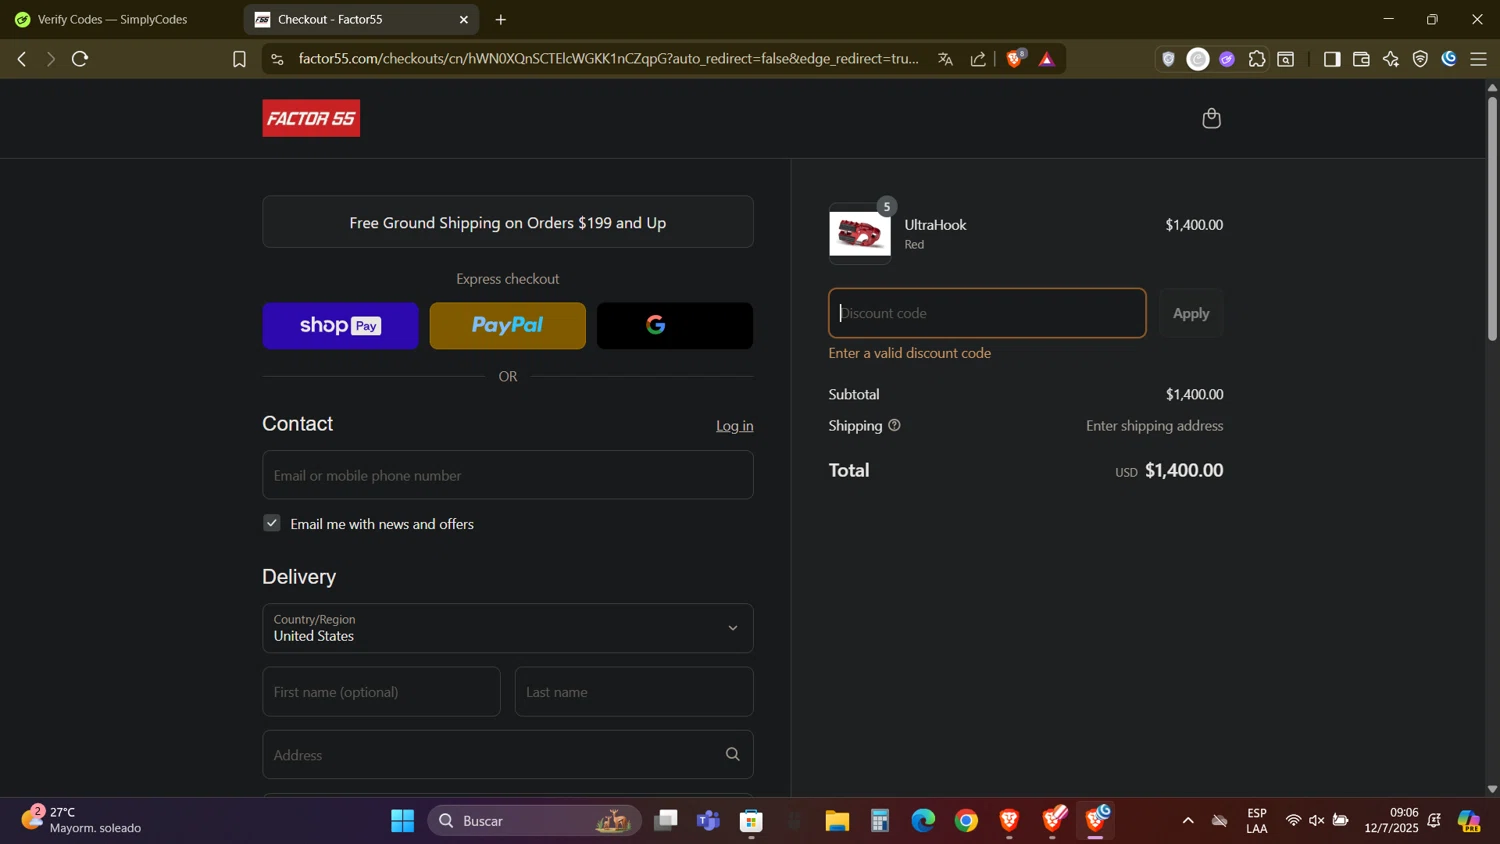The image size is (1500, 844).
Task: Toggle the browser sidebar panel icon
Action: tap(1331, 59)
